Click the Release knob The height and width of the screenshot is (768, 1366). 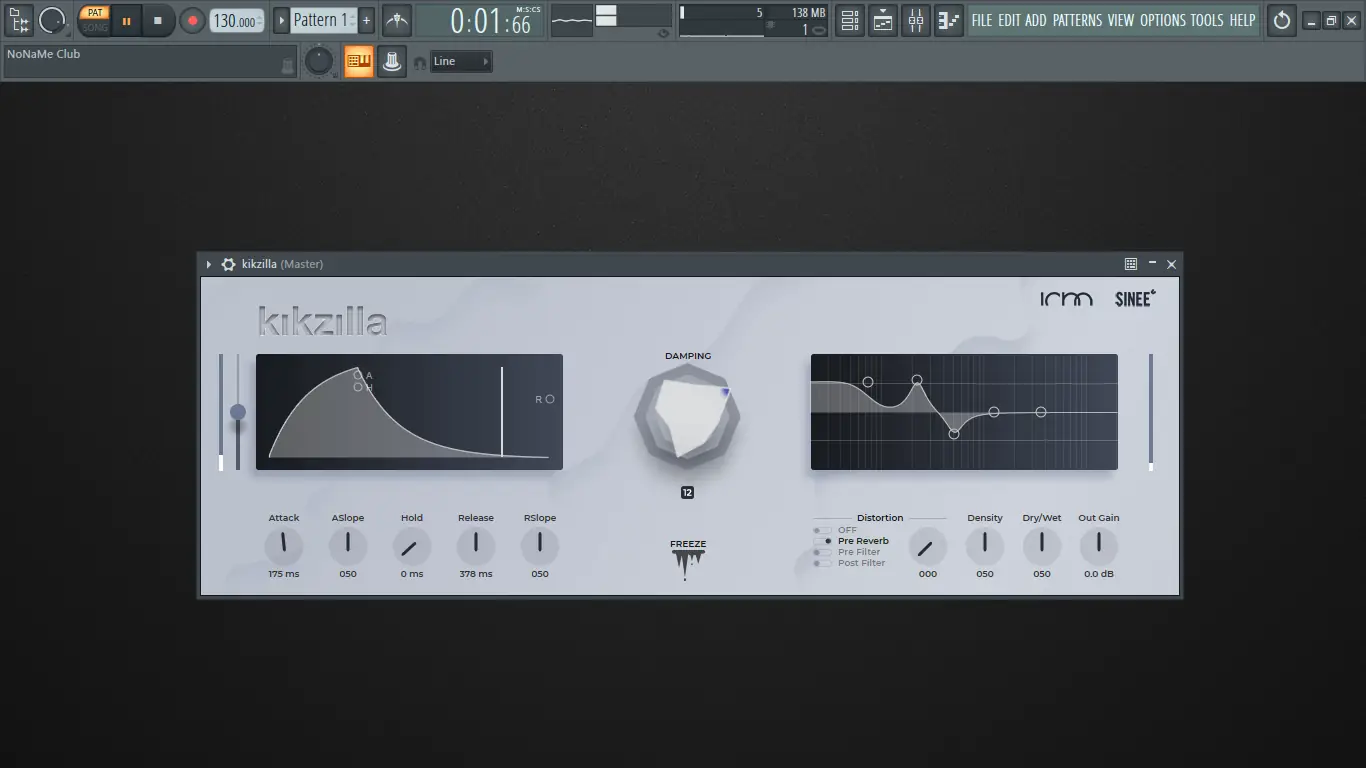point(476,546)
